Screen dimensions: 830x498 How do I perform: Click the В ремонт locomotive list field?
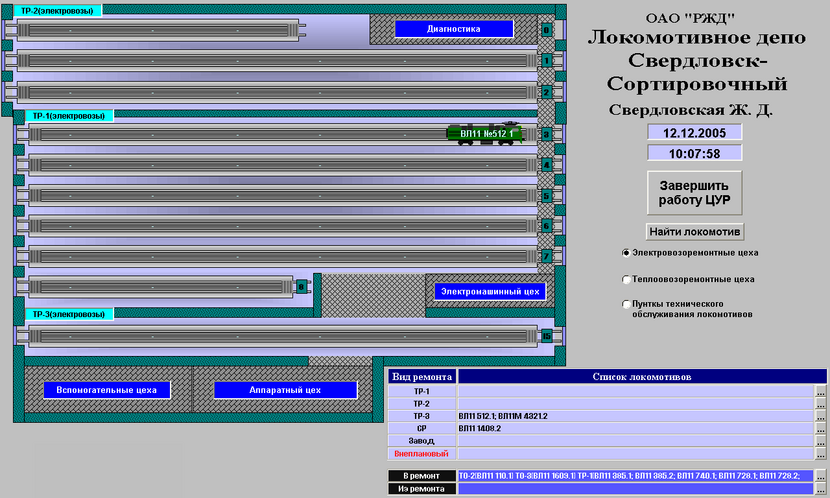[x=636, y=476]
